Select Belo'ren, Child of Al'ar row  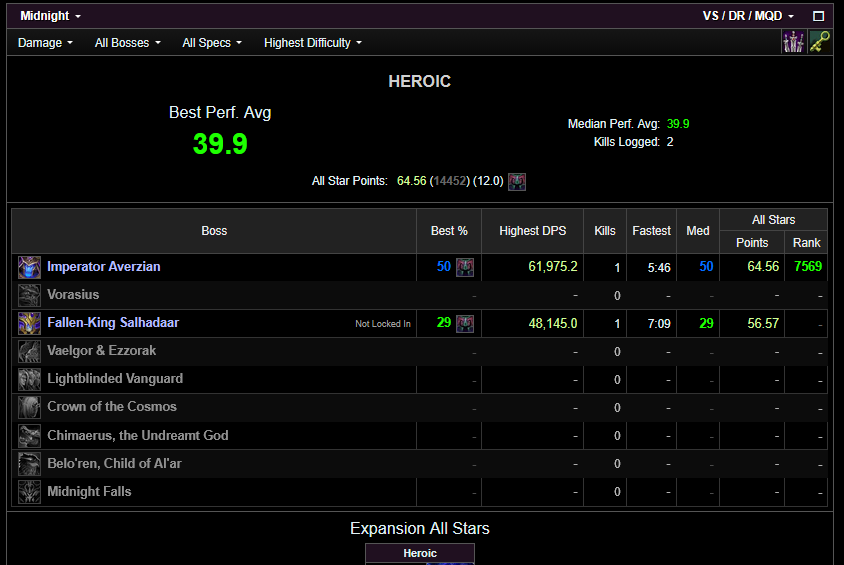tap(419, 463)
